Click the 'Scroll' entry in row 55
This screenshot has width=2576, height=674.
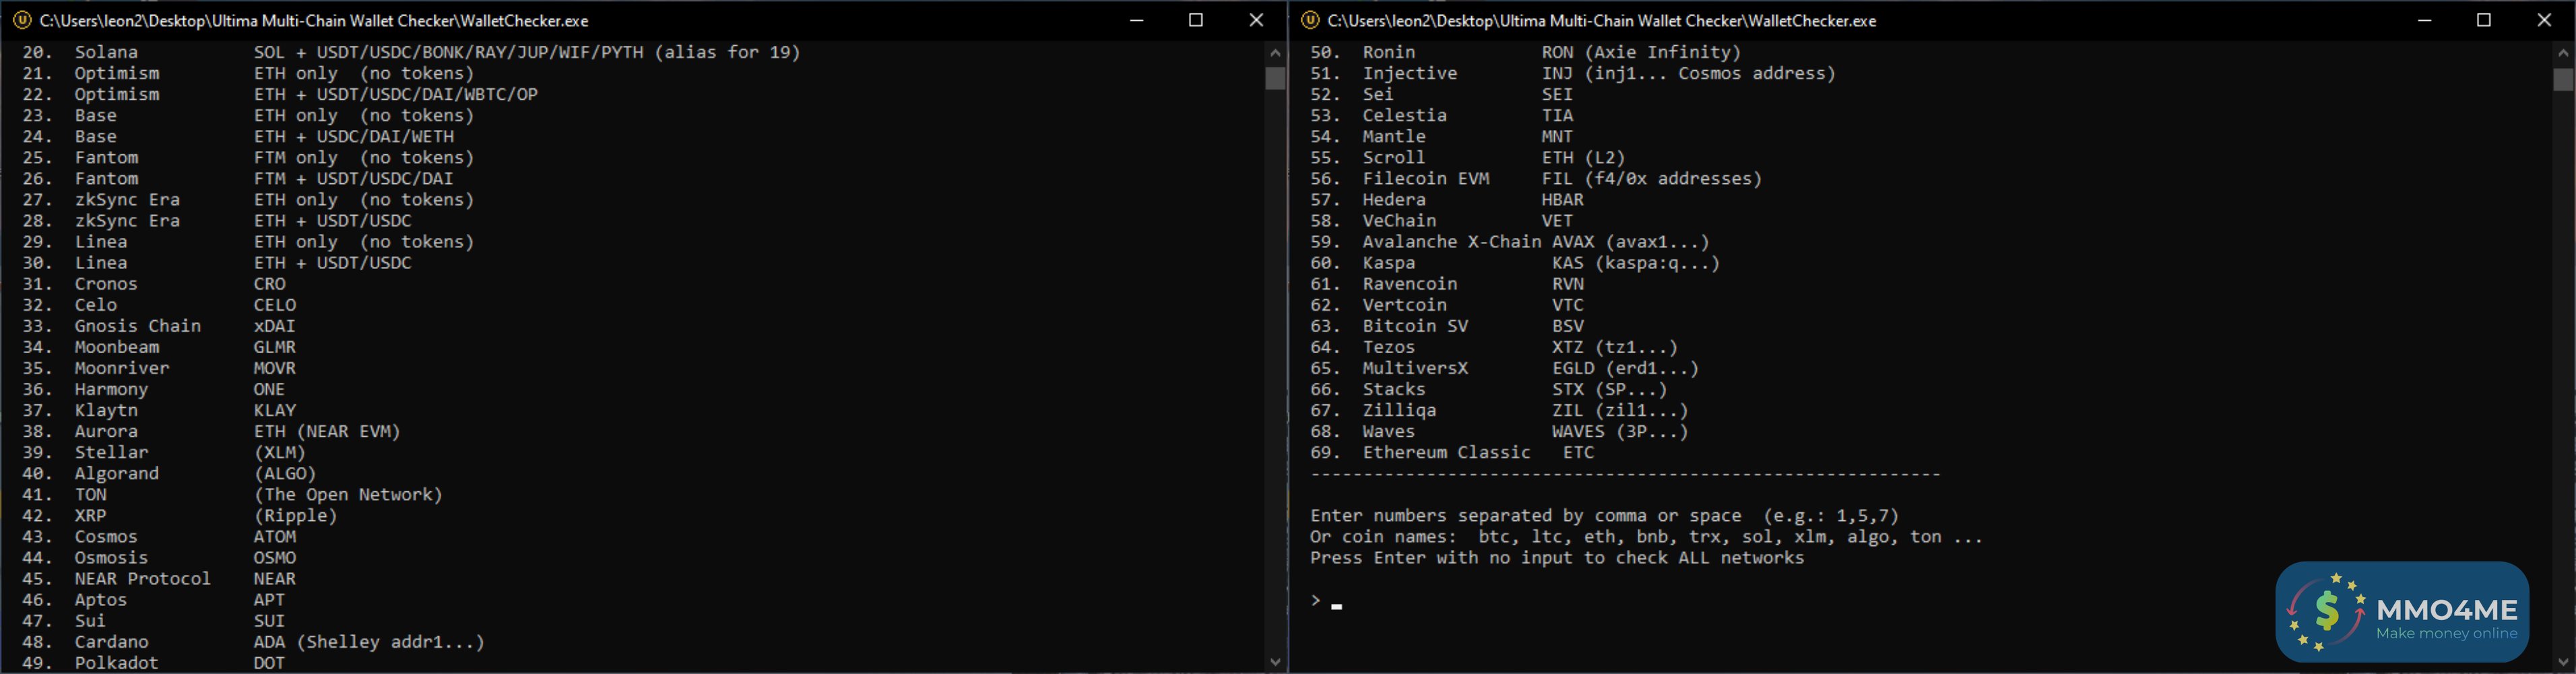1395,157
